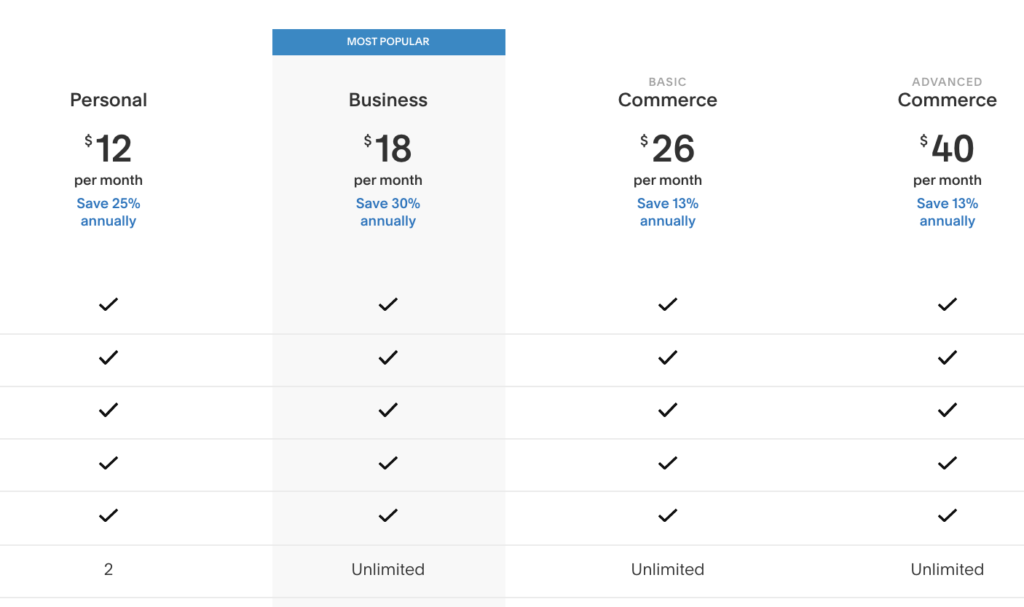Click Save 13% annually under Advanced Commerce
The image size is (1024, 607).
(947, 212)
